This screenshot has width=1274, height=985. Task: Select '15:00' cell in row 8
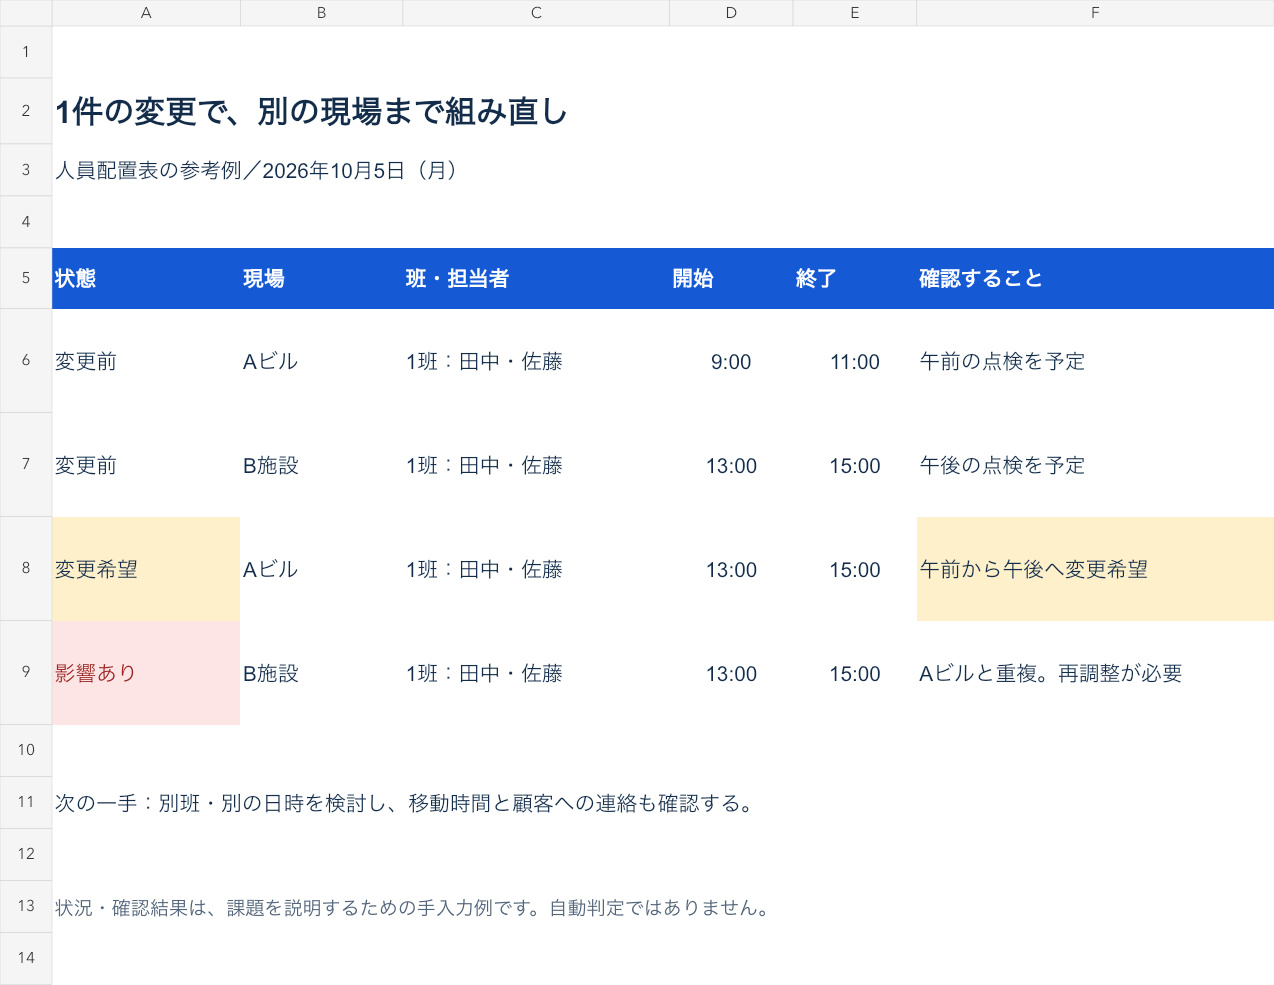pyautogui.click(x=855, y=569)
